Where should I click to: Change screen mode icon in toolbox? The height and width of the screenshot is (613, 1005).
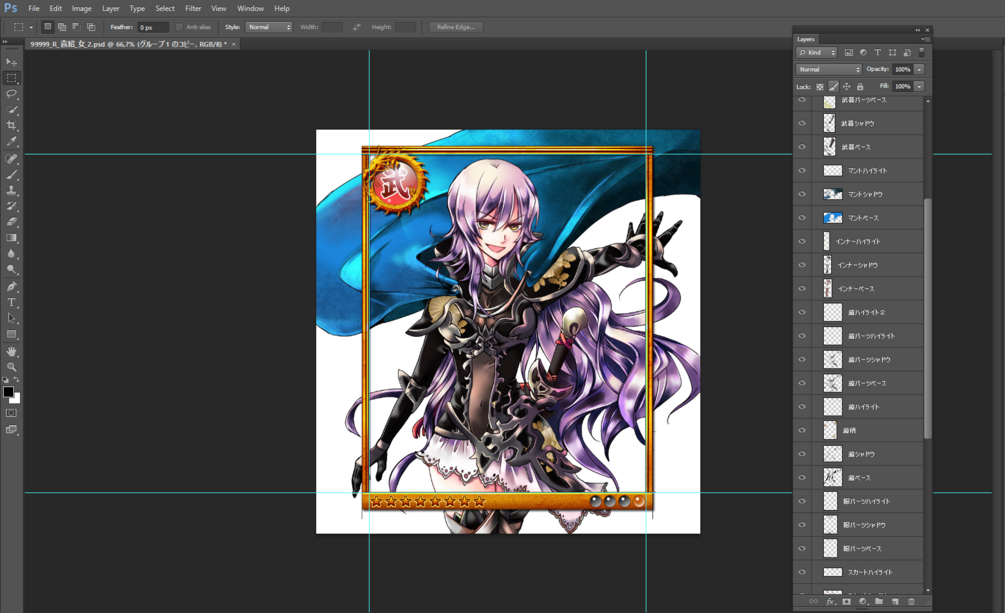pyautogui.click(x=12, y=430)
